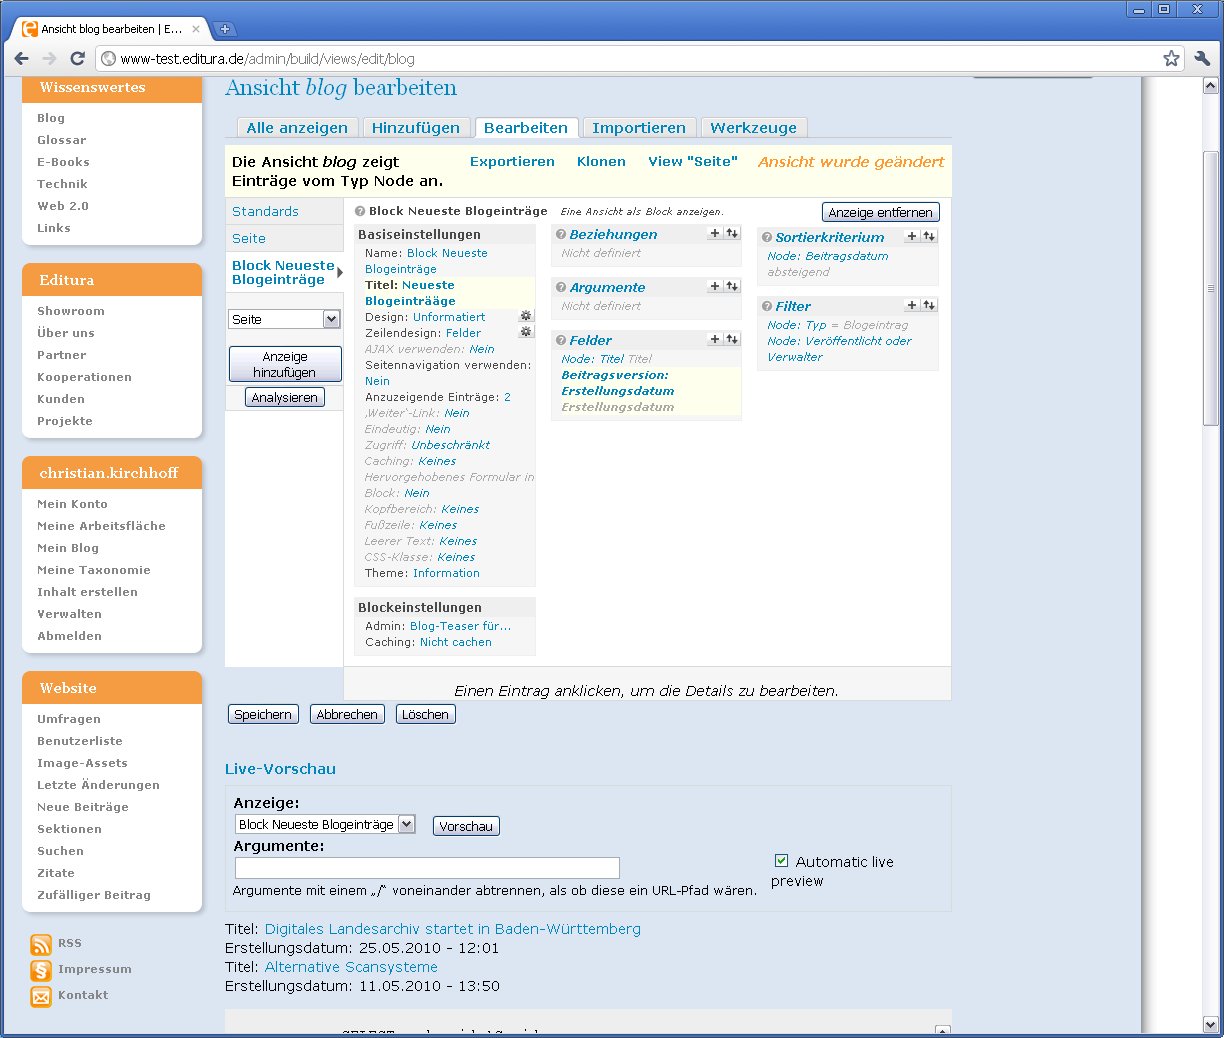The image size is (1224, 1038).
Task: Add a Beziehungen relationship via plus icon
Action: pos(714,234)
